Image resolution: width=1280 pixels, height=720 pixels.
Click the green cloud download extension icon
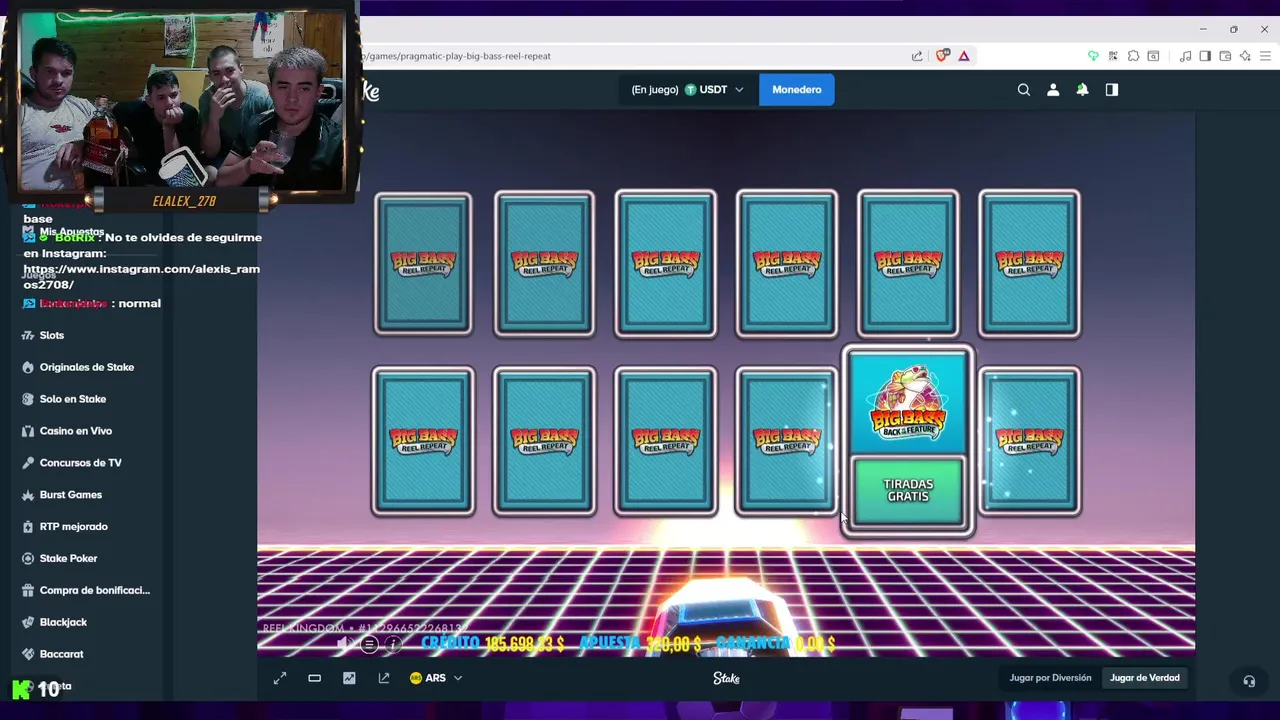coord(1093,56)
